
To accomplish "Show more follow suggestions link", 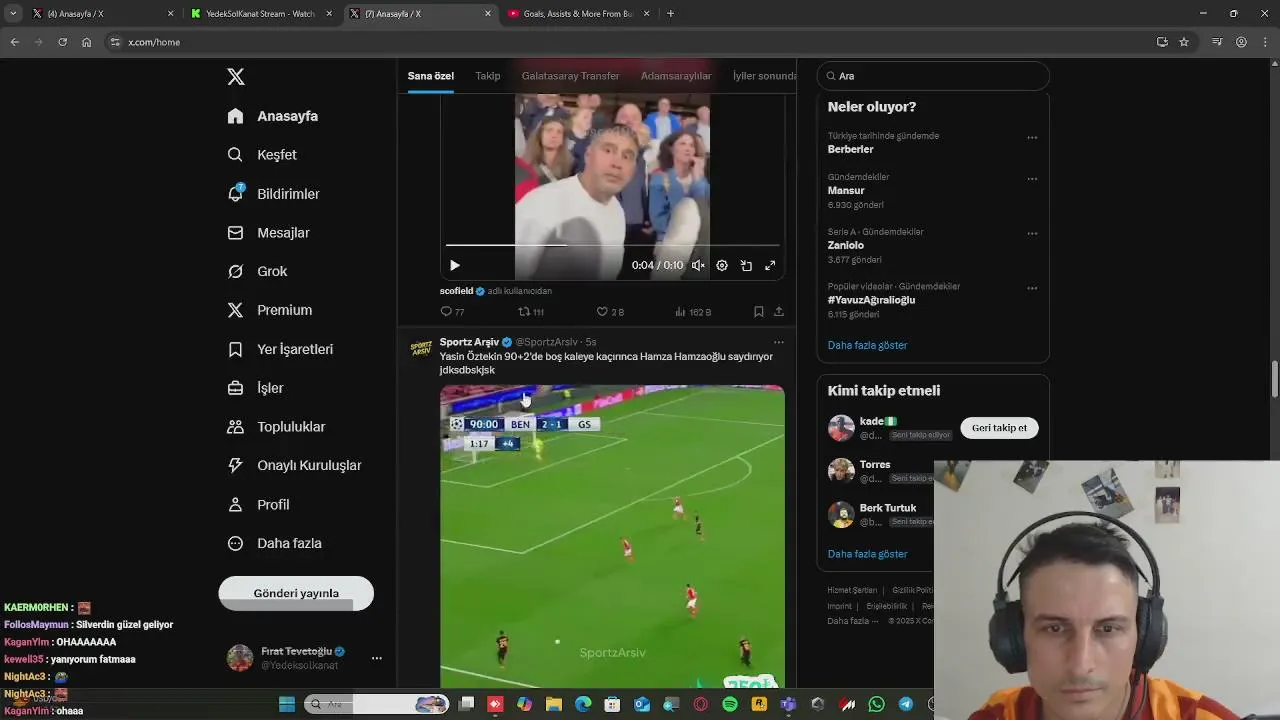I will point(867,554).
